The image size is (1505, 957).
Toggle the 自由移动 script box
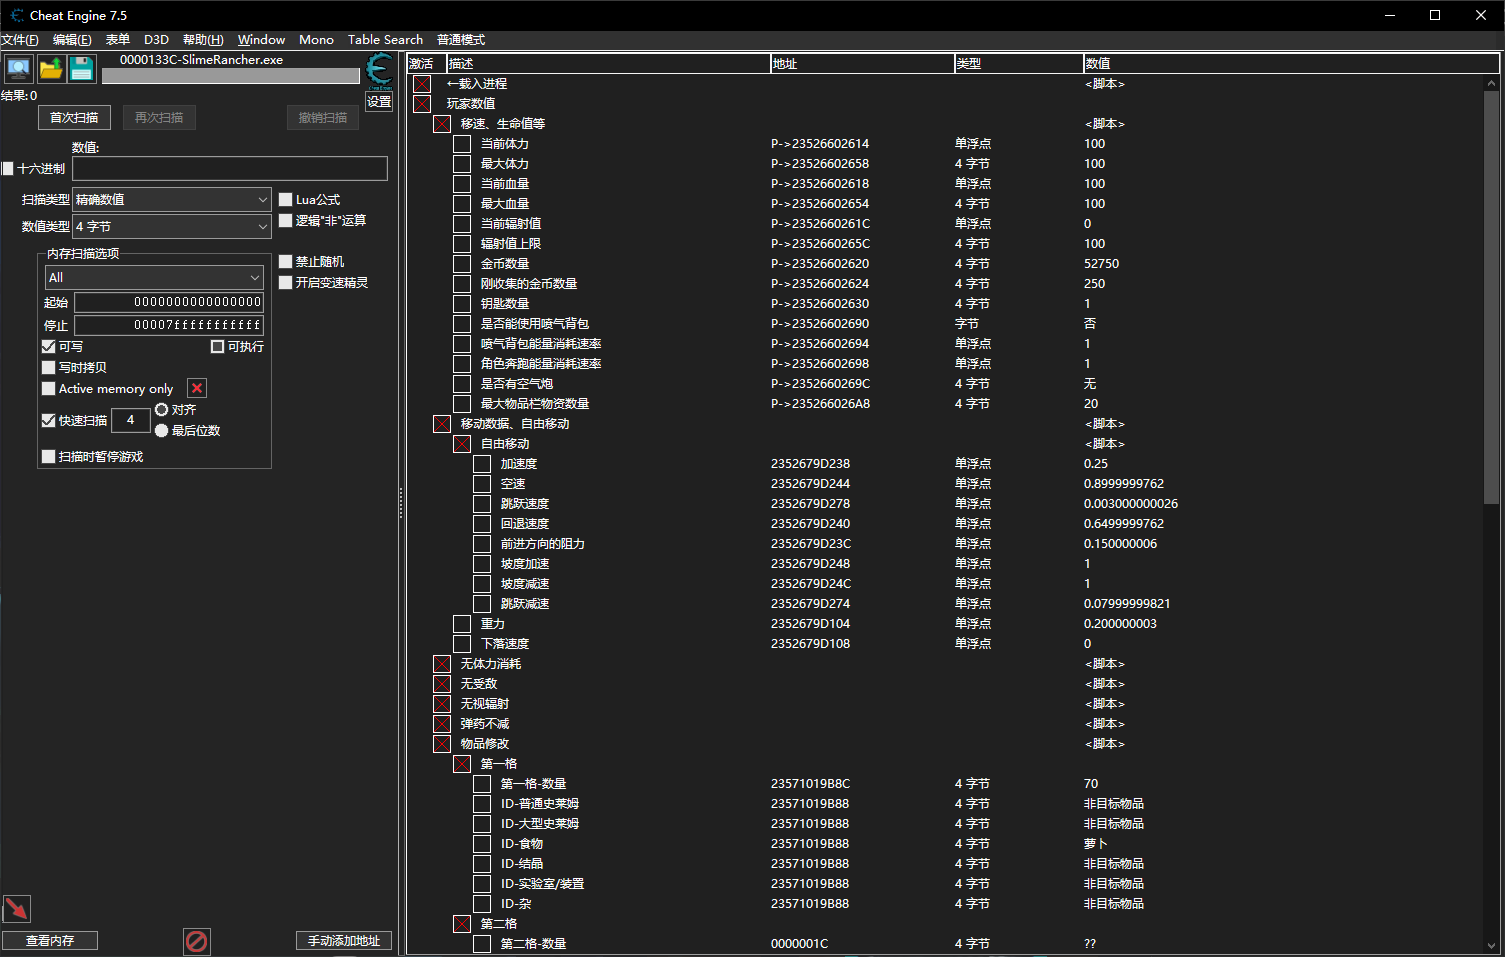pos(462,444)
